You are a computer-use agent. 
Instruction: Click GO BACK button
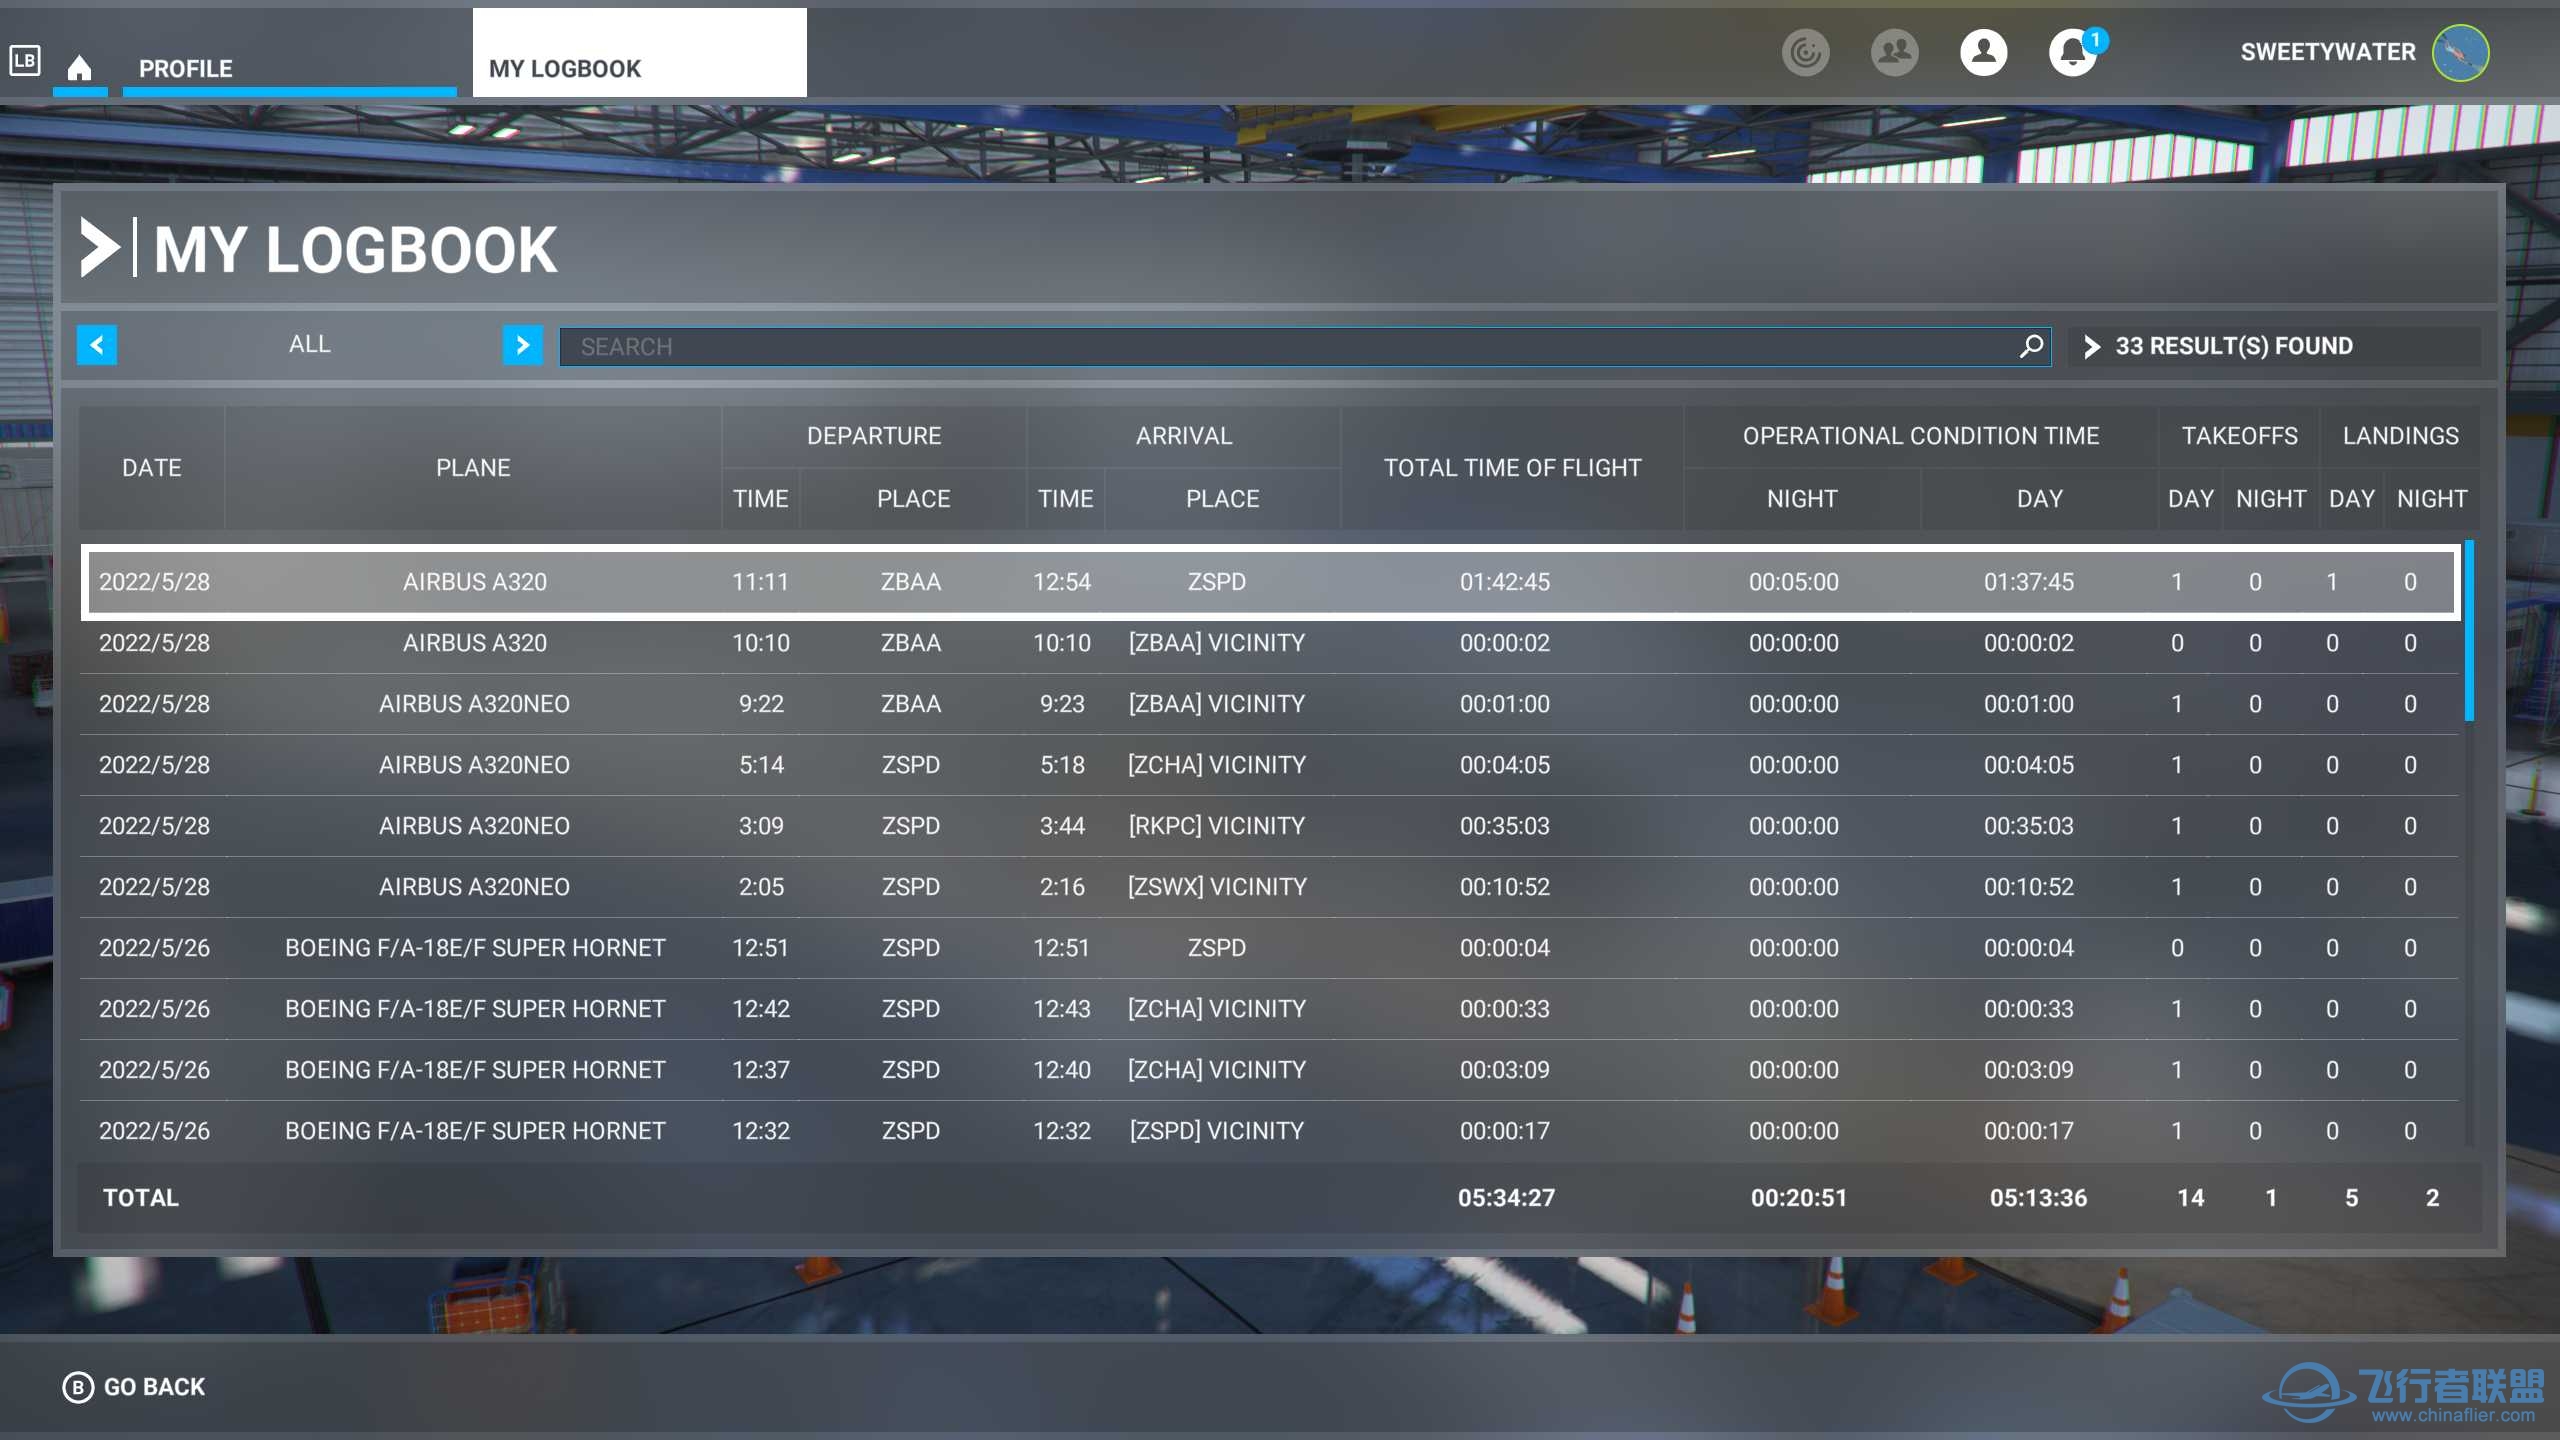(x=153, y=1387)
